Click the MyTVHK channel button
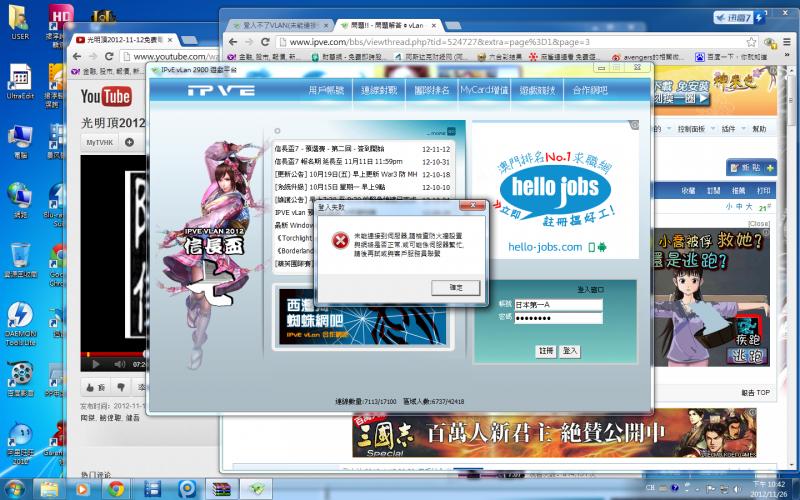 pyautogui.click(x=99, y=142)
